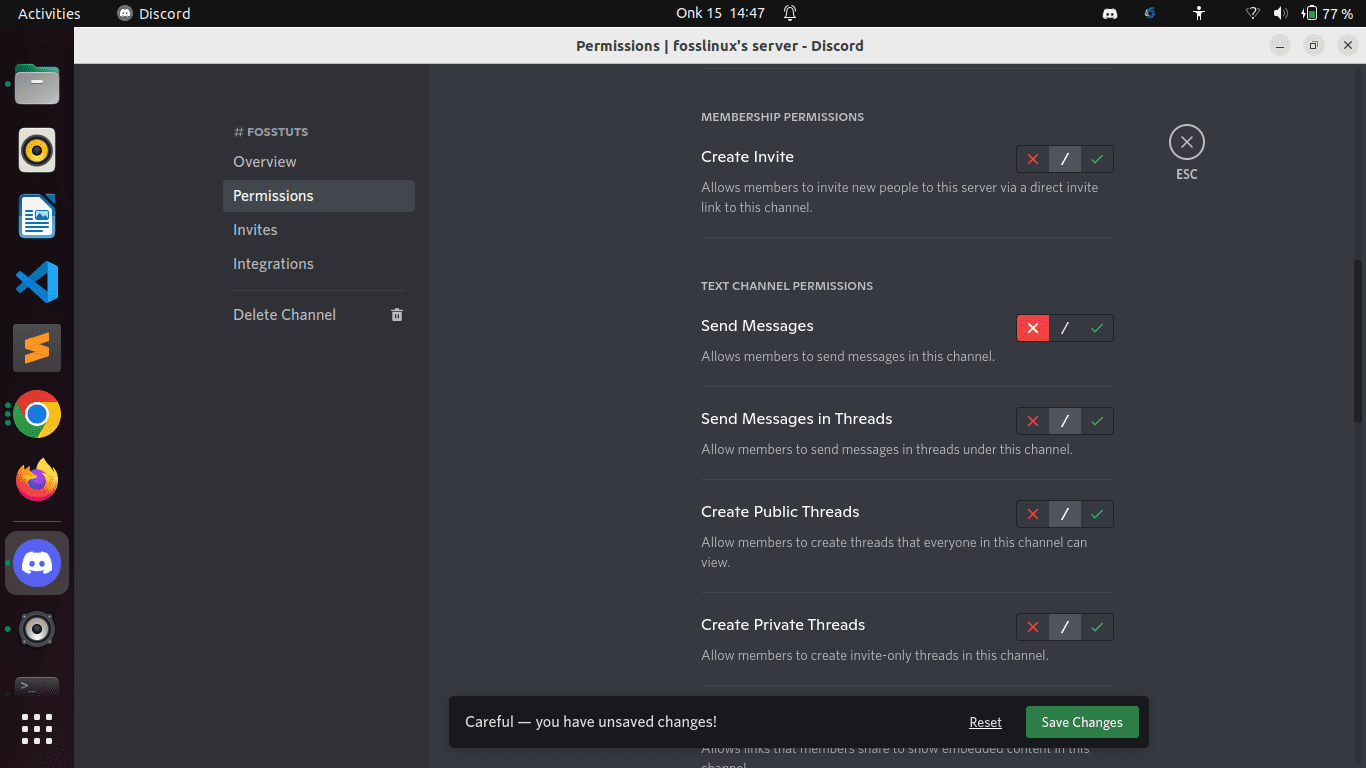Allow Create Invite with green check
The image size is (1366, 768).
coord(1097,159)
